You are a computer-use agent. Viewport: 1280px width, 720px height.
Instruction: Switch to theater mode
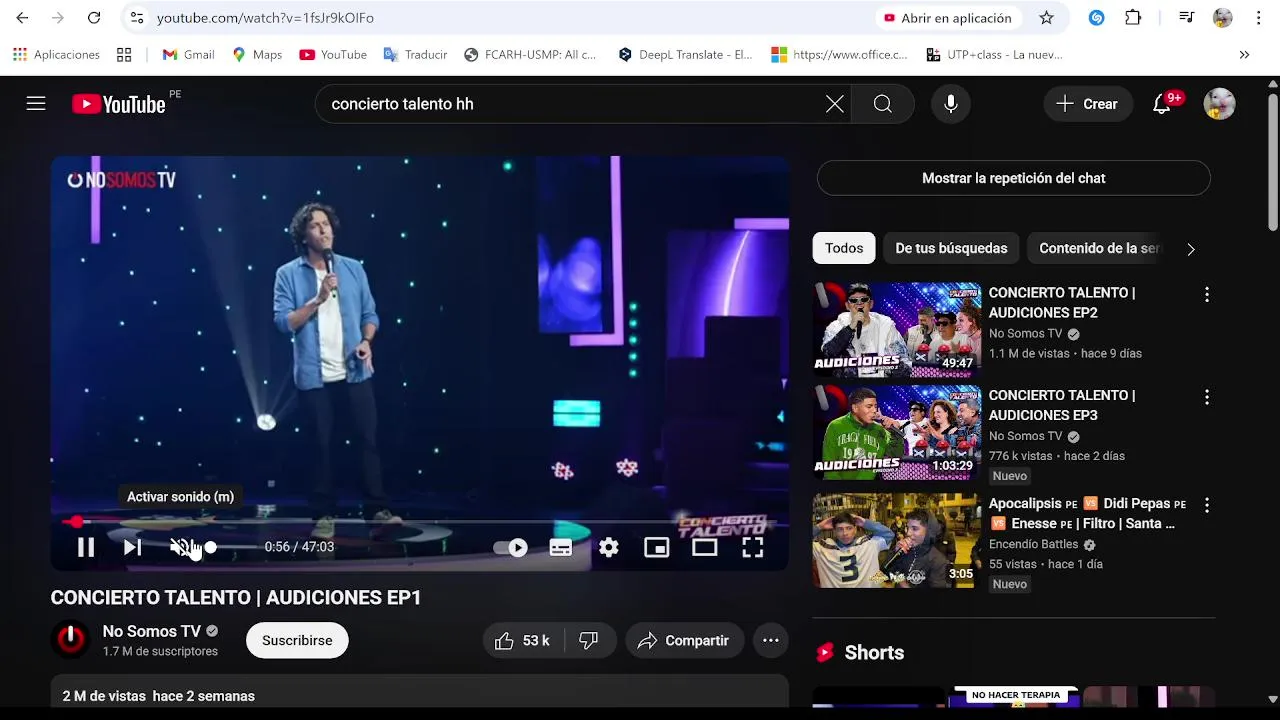[705, 547]
